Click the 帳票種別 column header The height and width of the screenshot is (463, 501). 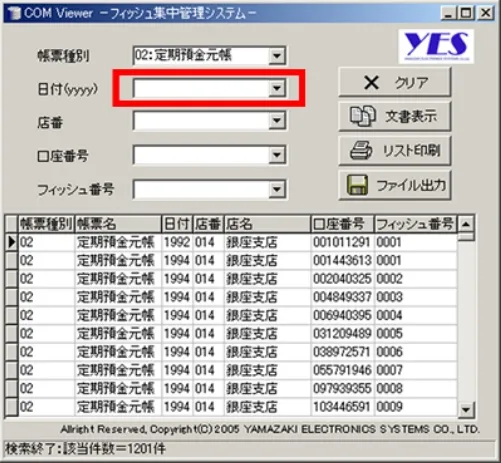pos(46,224)
